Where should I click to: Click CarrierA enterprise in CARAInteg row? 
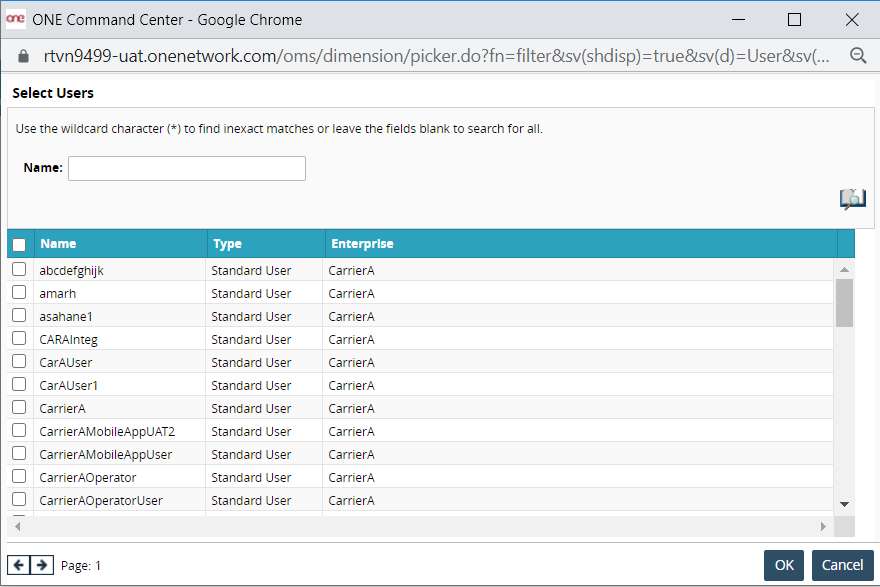click(x=351, y=340)
